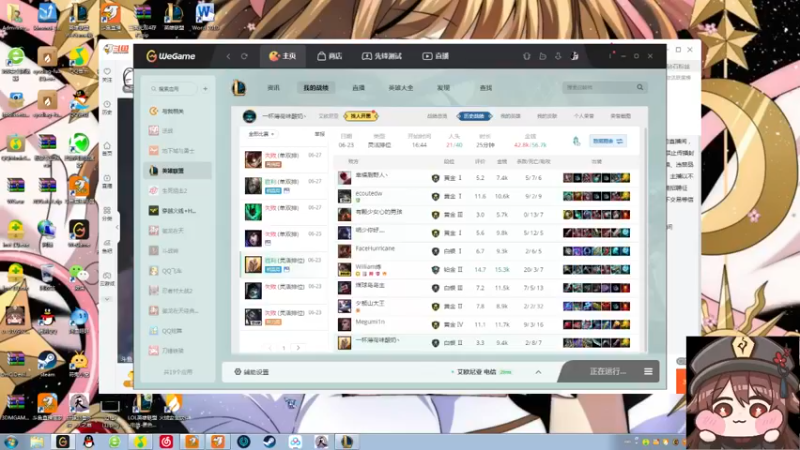Open the 发现 tab
This screenshot has height=450, width=800.
click(443, 88)
